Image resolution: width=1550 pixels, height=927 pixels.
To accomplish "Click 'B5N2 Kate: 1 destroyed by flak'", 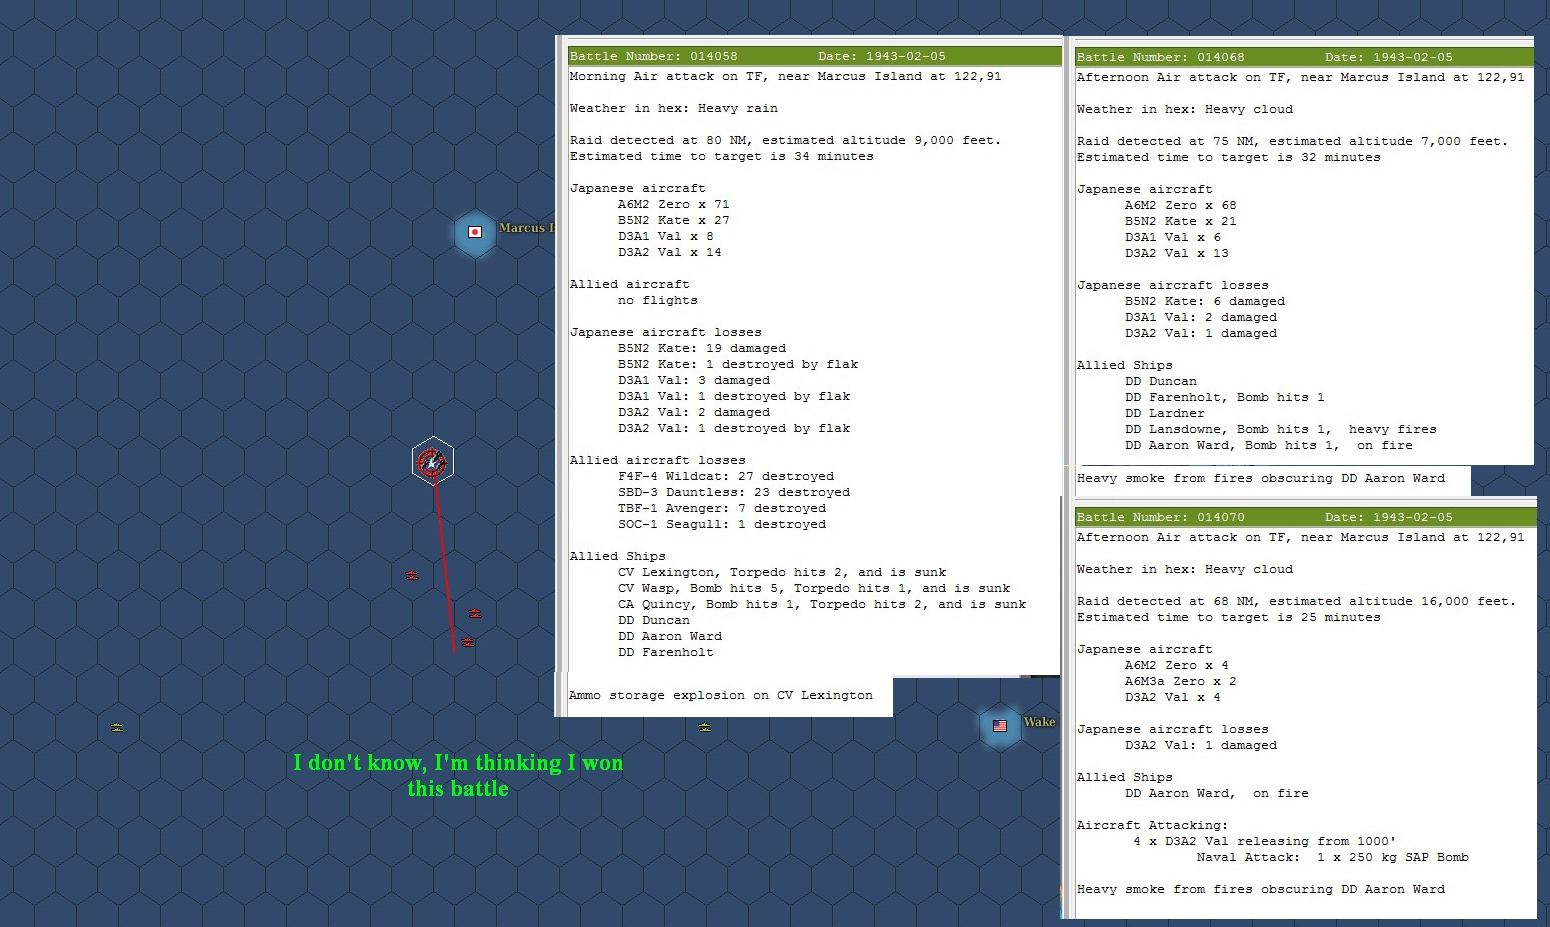I will pos(737,364).
